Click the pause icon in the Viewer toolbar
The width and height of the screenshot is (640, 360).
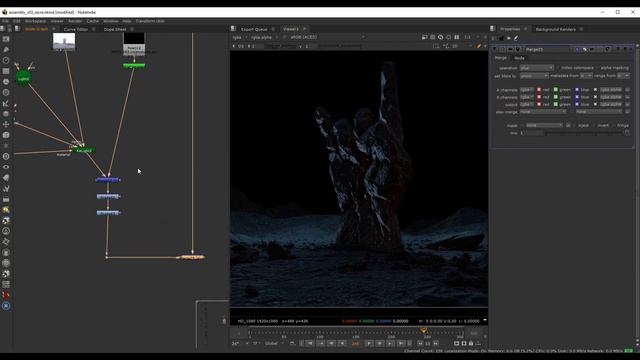pos(457,37)
